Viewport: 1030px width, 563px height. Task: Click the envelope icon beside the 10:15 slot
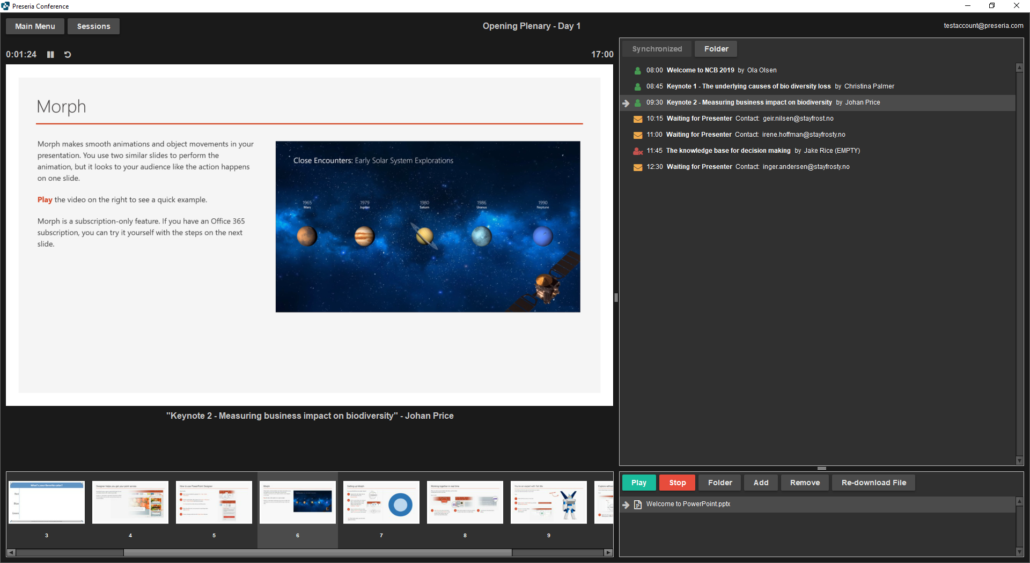[637, 119]
